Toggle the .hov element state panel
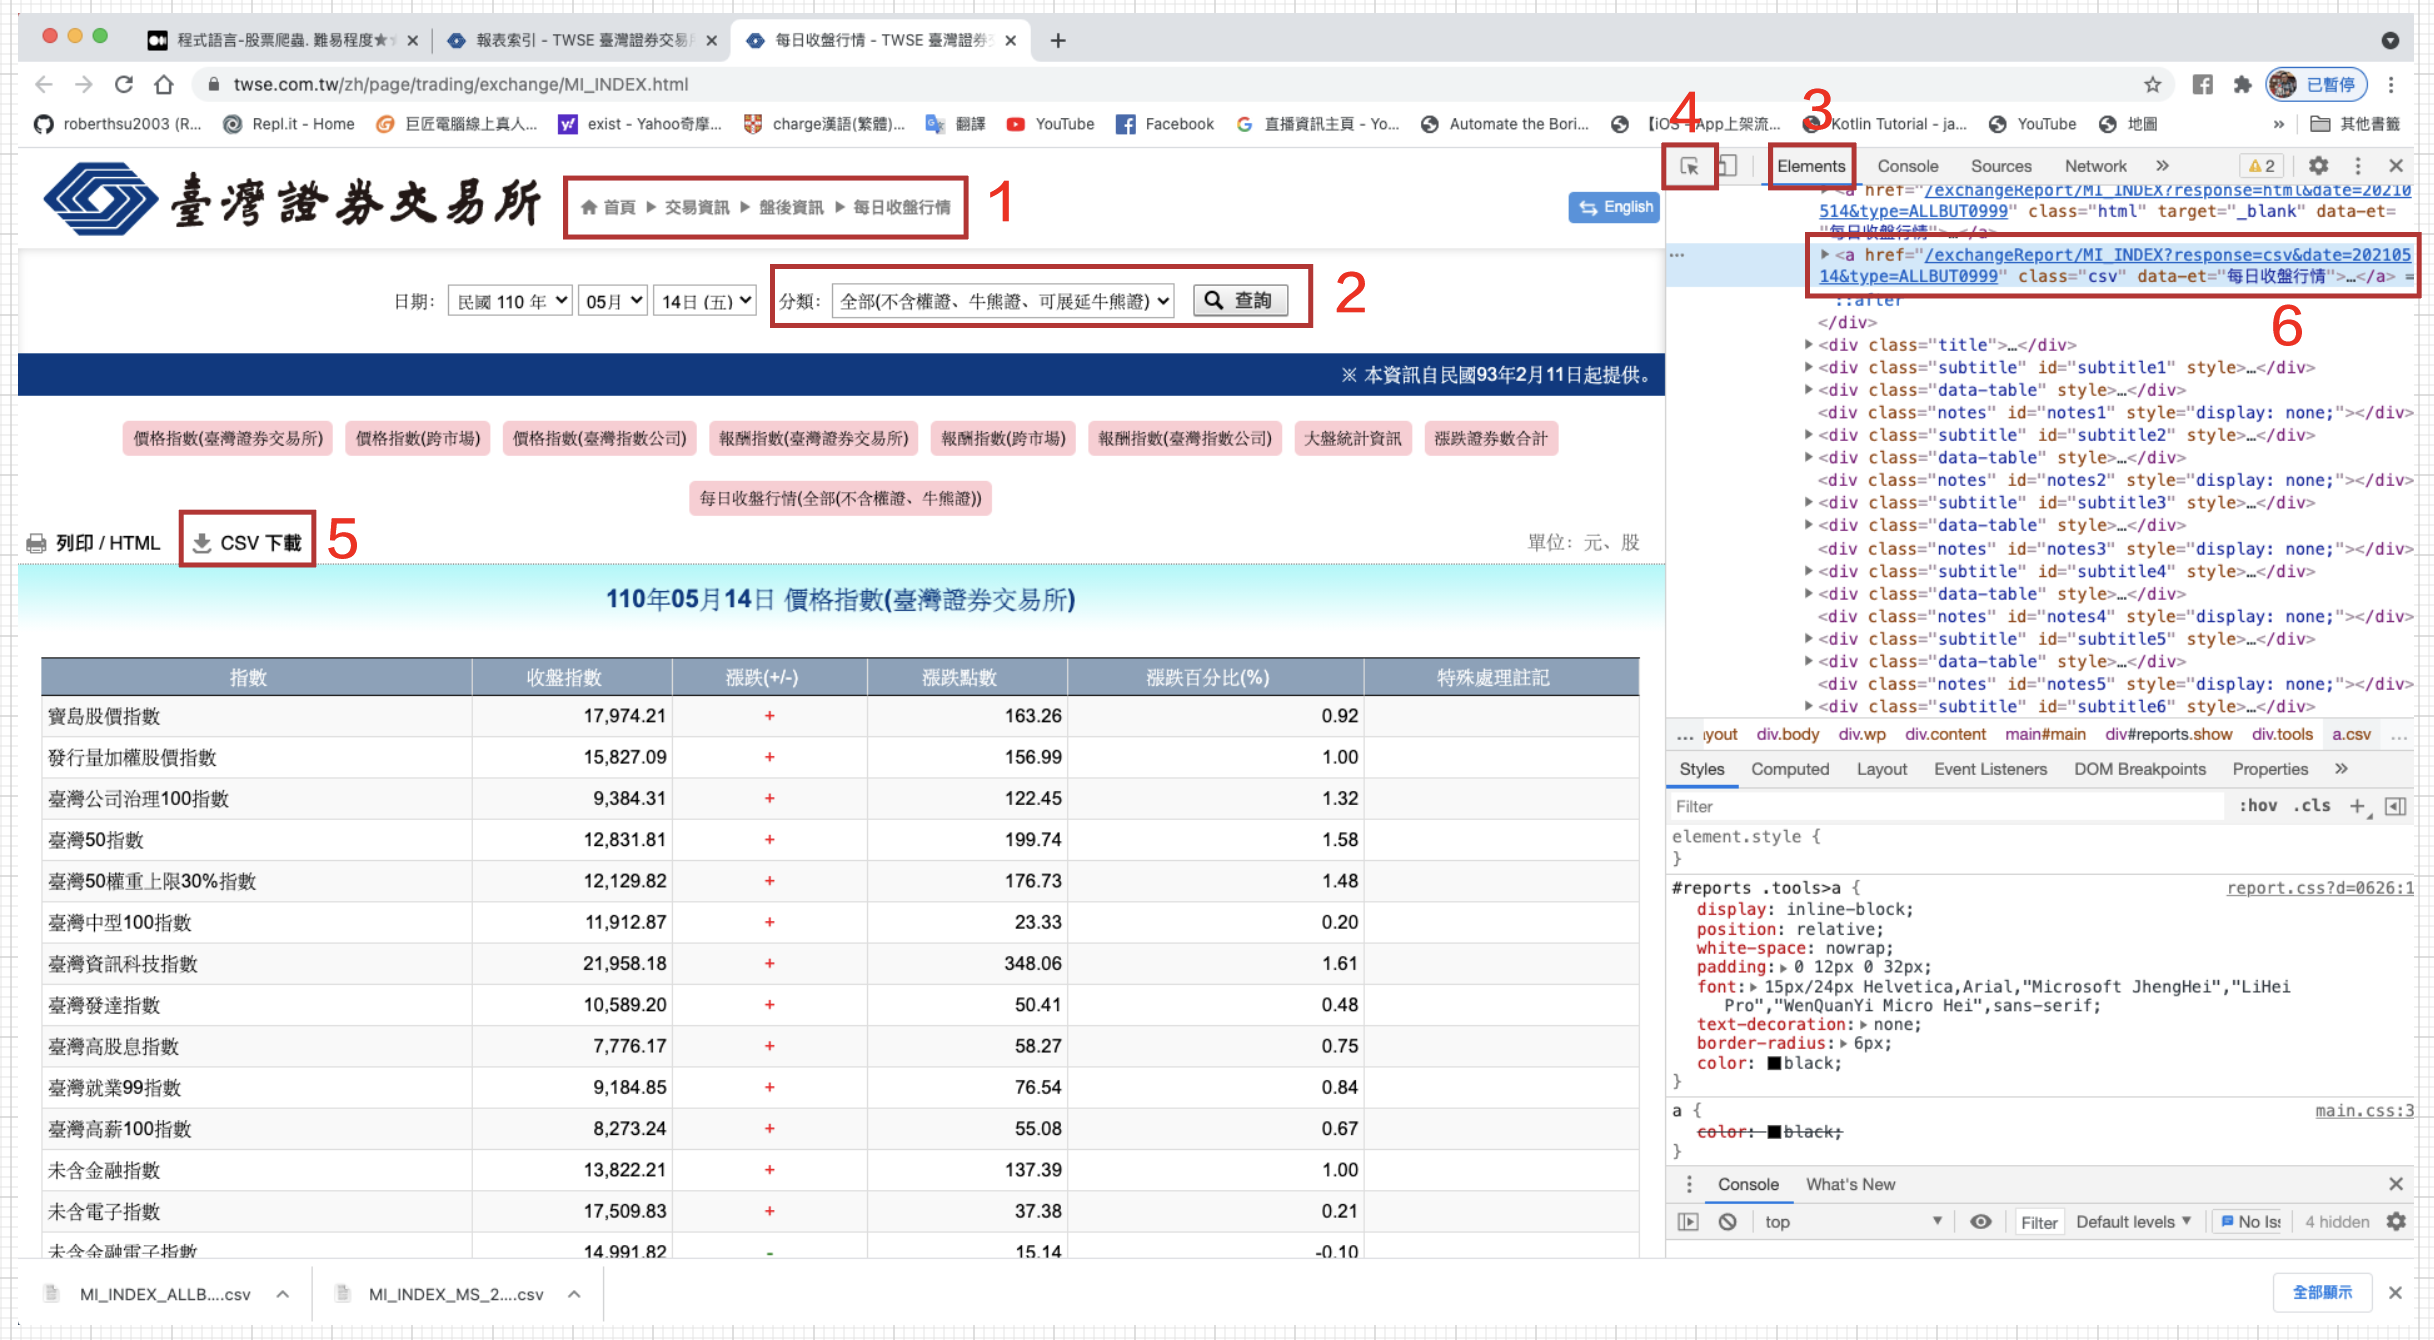 point(2258,806)
